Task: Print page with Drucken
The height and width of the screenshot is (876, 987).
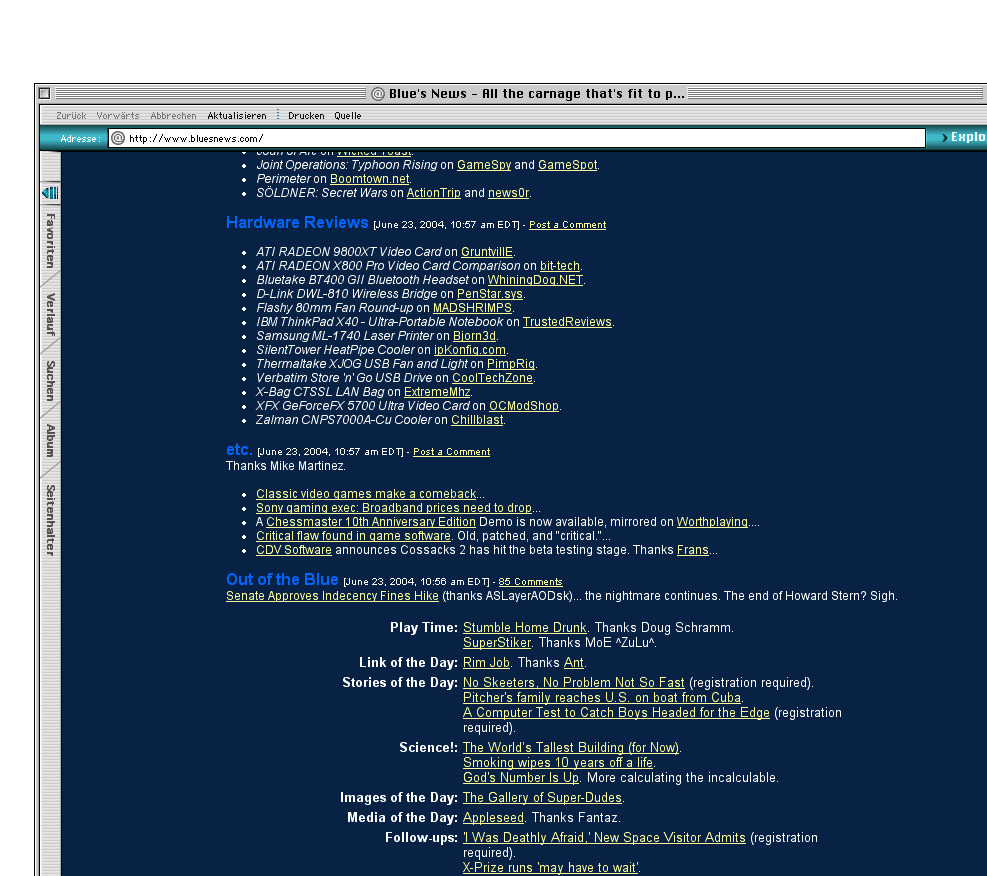Action: (306, 116)
